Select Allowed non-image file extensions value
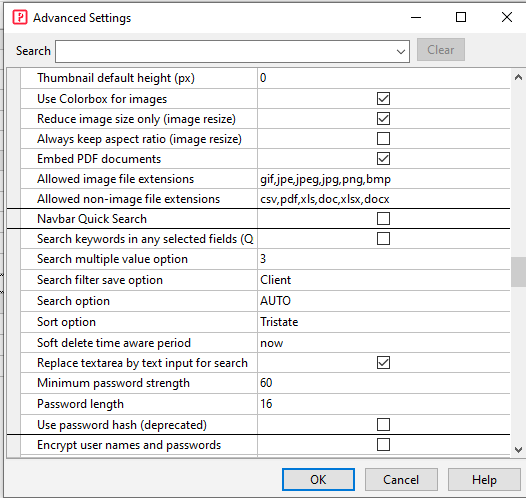 point(324,199)
